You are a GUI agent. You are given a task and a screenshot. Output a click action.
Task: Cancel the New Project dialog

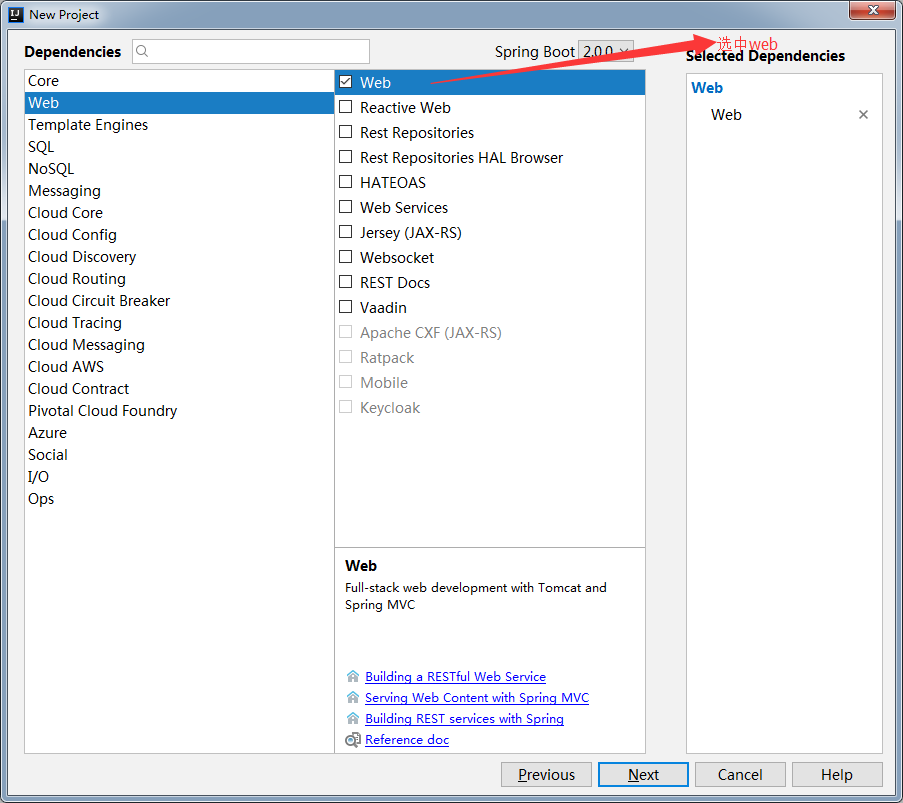click(x=740, y=775)
